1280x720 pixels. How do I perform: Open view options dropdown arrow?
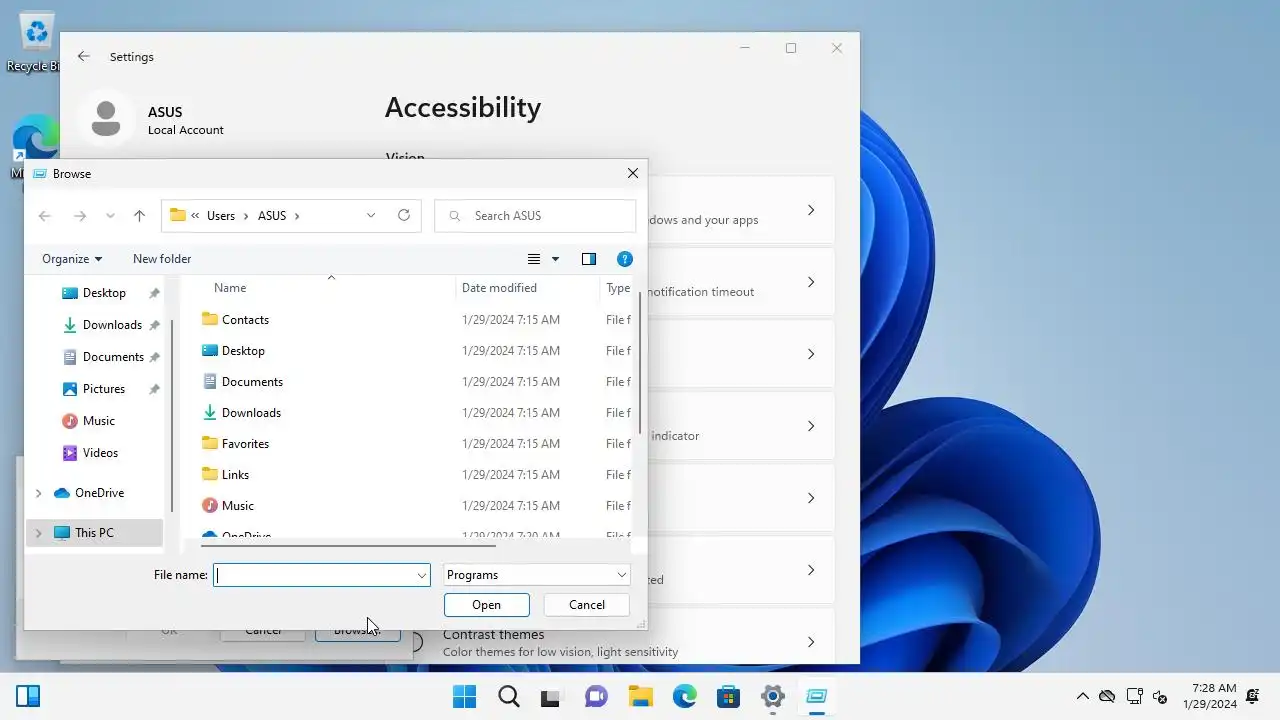tap(556, 259)
